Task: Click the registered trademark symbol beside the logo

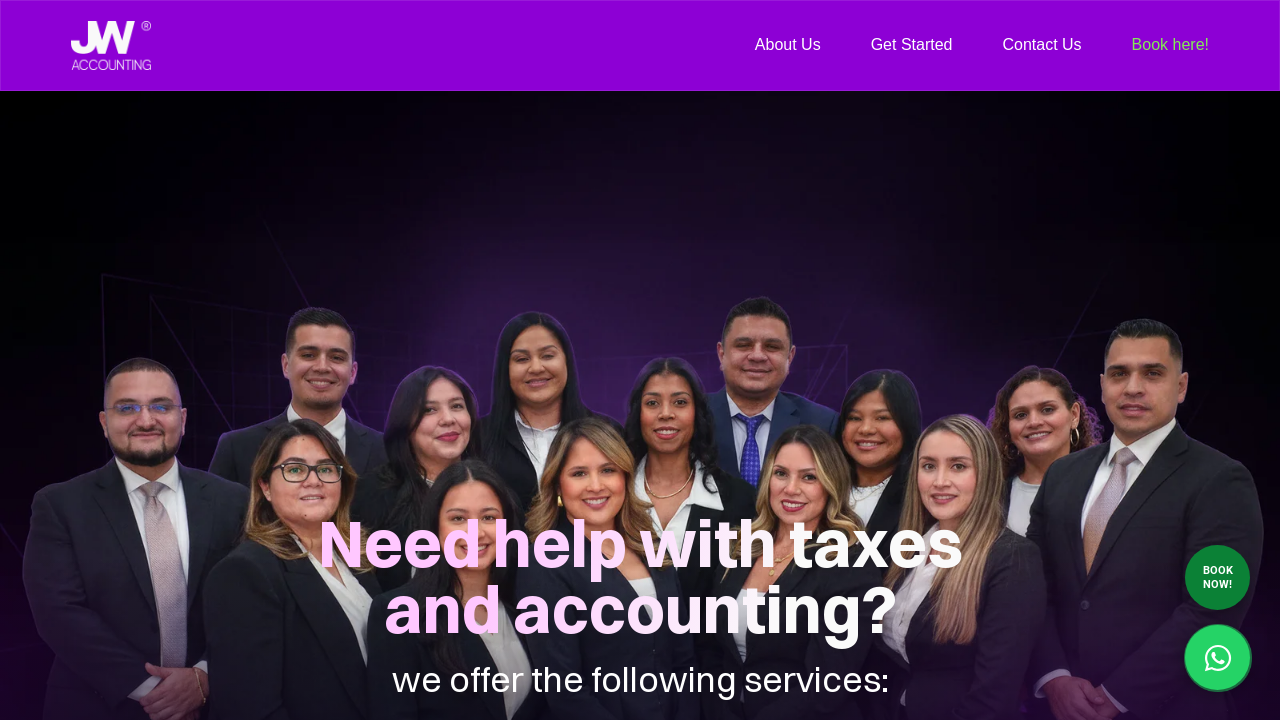Action: (146, 26)
